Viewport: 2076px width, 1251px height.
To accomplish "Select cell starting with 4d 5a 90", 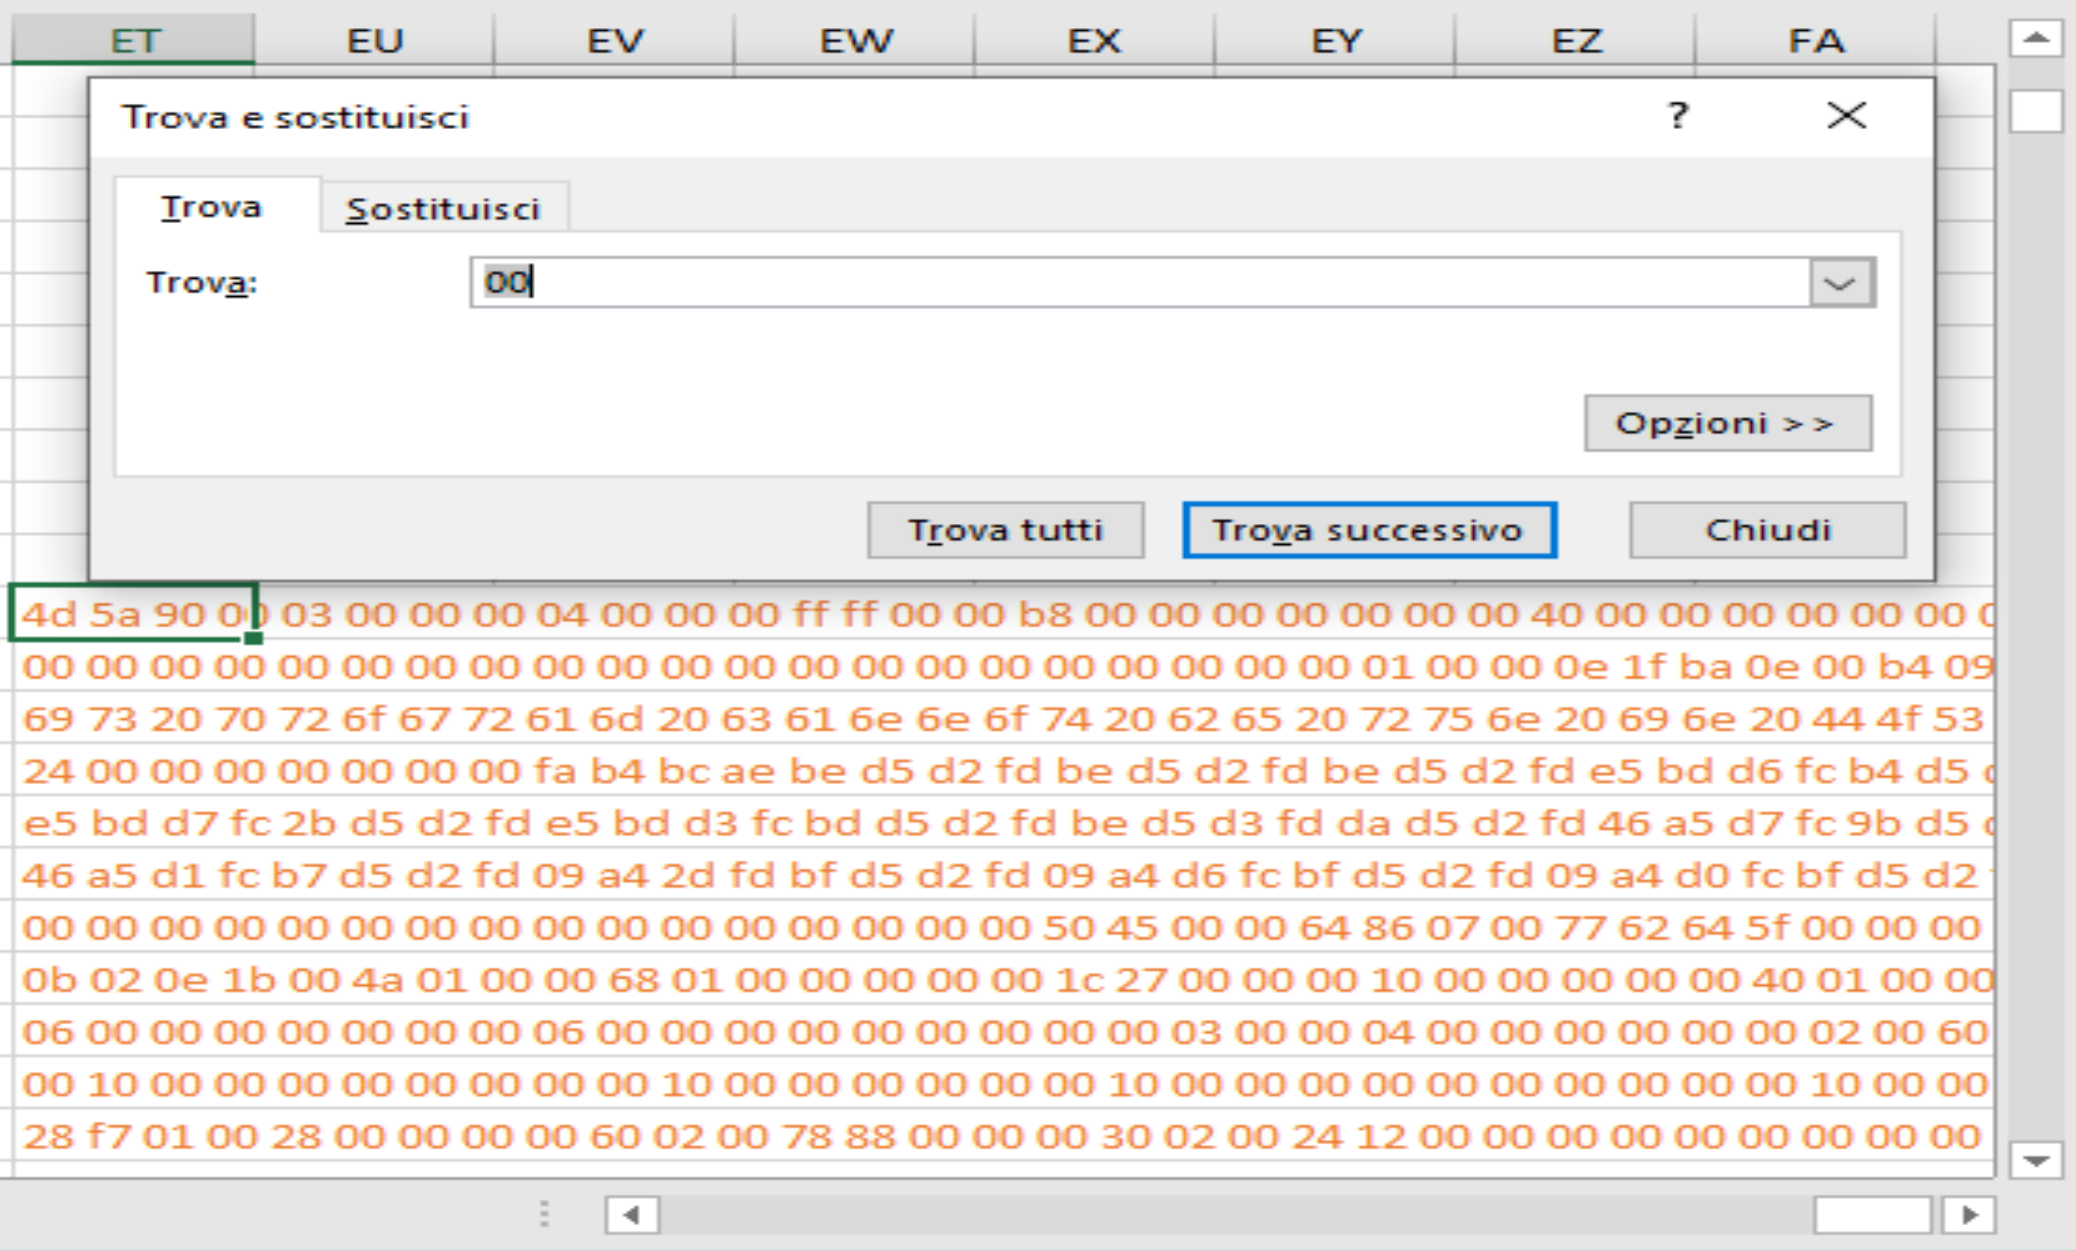I will [133, 613].
